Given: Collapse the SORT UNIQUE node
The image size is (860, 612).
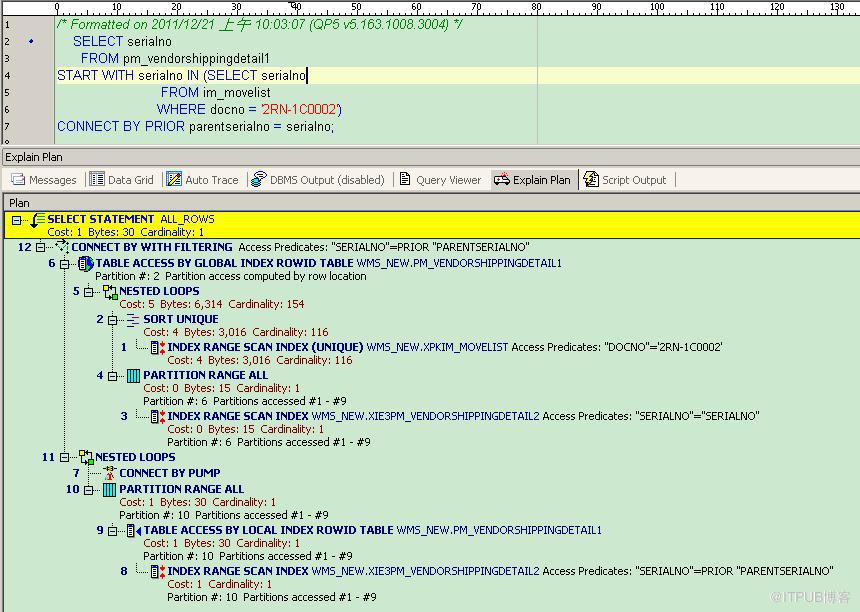Looking at the screenshot, I should tap(113, 320).
